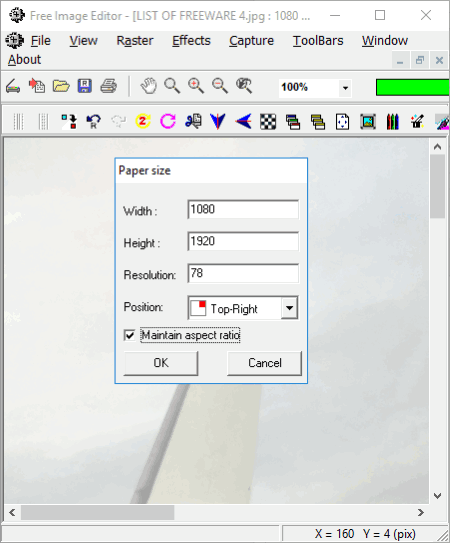Click the import file icon with red arrow
Screen dimensions: 450x543
(x=36, y=86)
